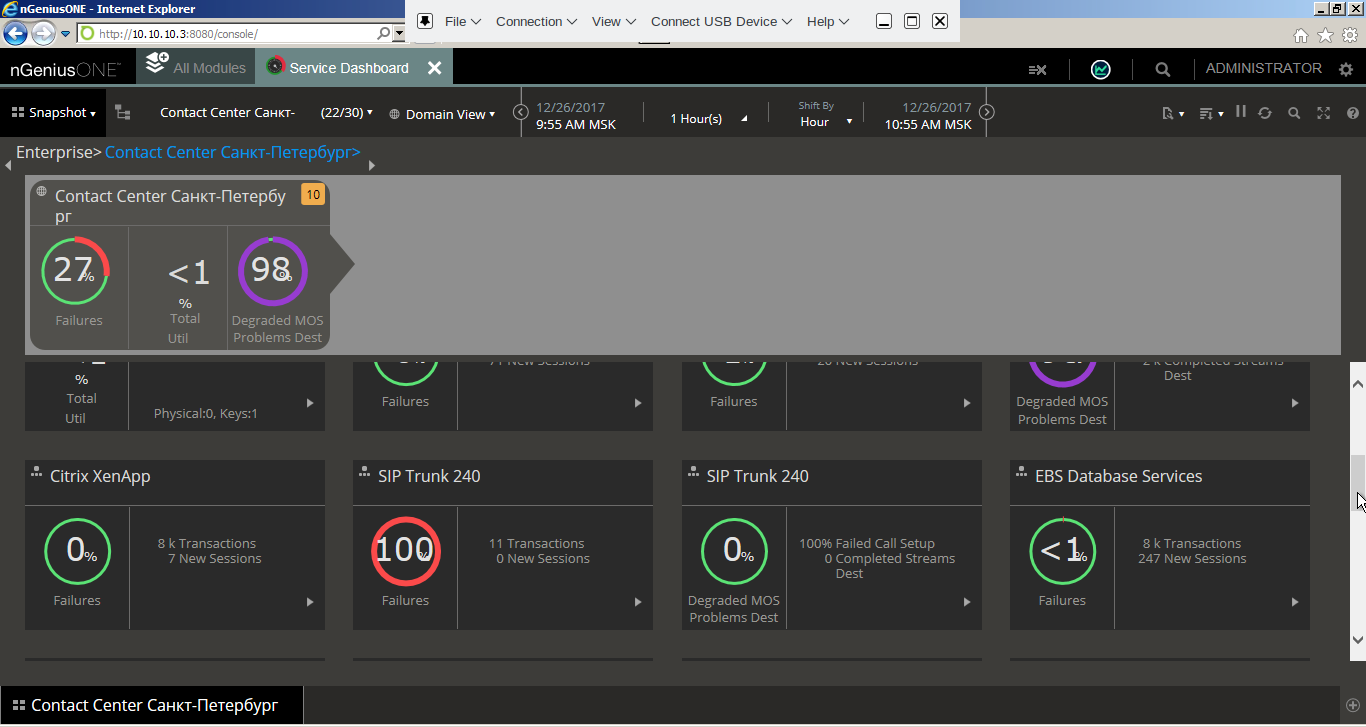Image resolution: width=1366 pixels, height=727 pixels.
Task: Click the service hierarchy tree icon
Action: click(122, 113)
